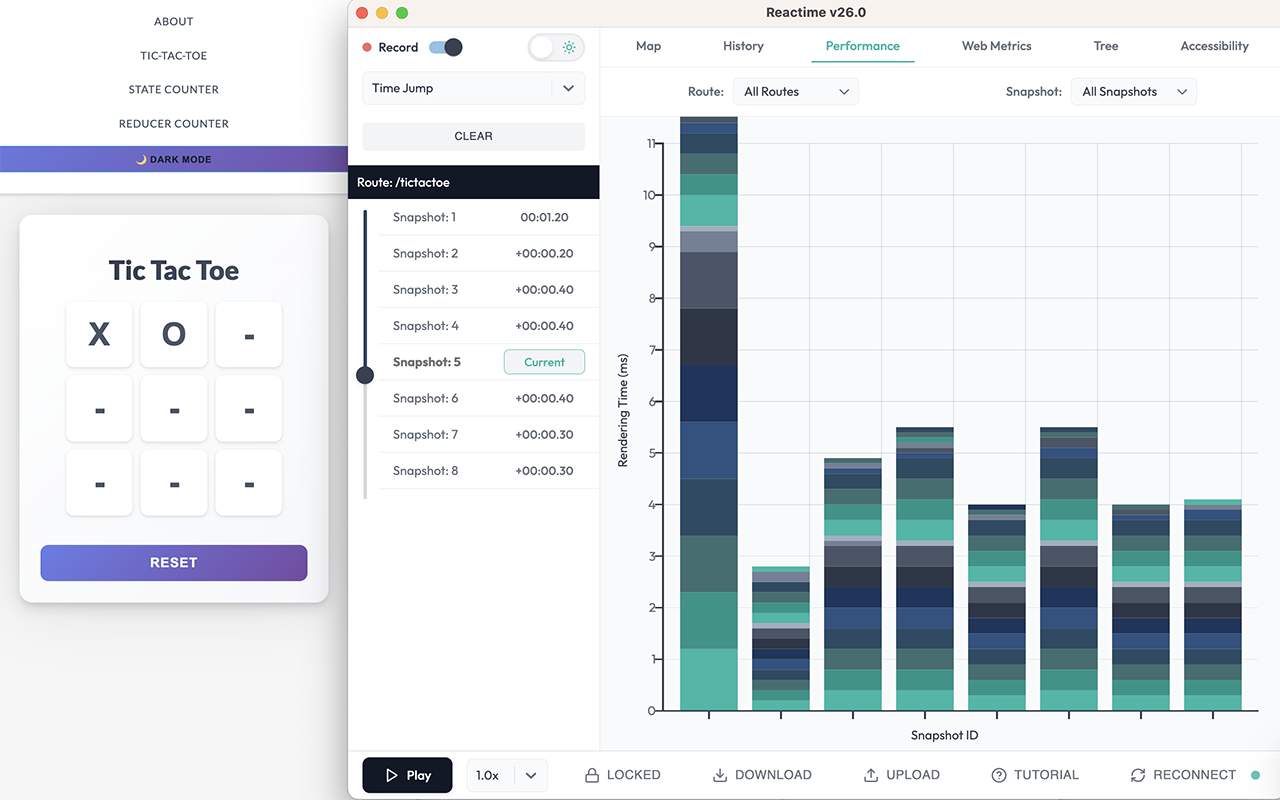
Task: Go to the Accessibility tab
Action: pyautogui.click(x=1215, y=46)
